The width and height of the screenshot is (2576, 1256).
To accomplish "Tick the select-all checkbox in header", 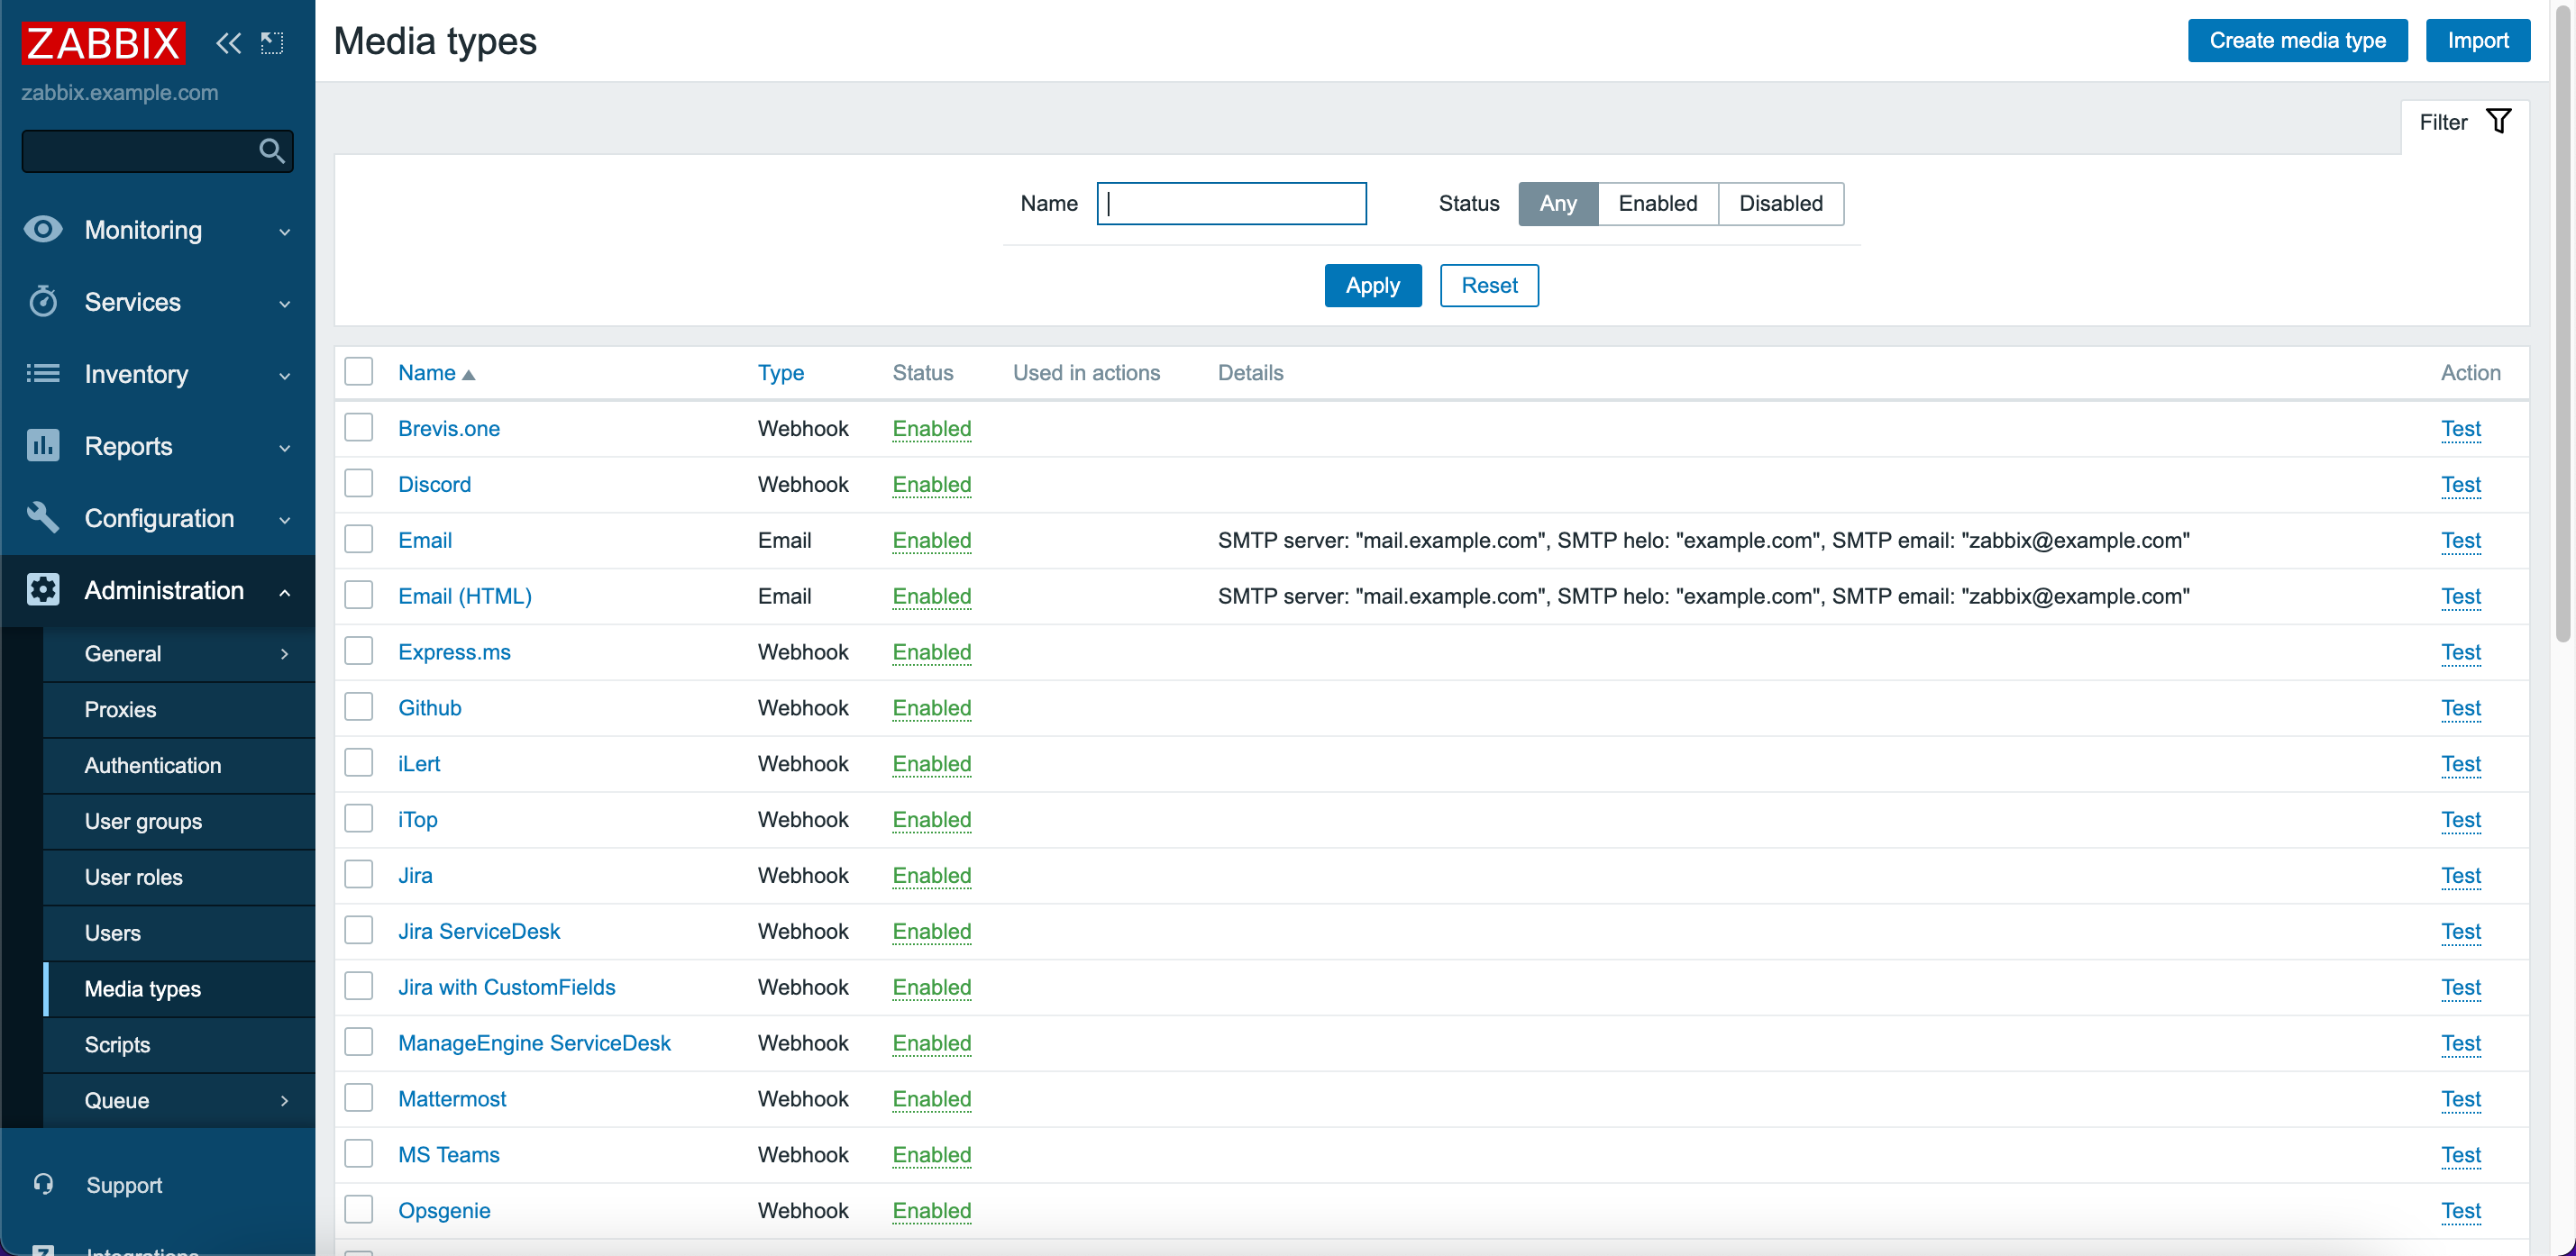I will tap(359, 372).
